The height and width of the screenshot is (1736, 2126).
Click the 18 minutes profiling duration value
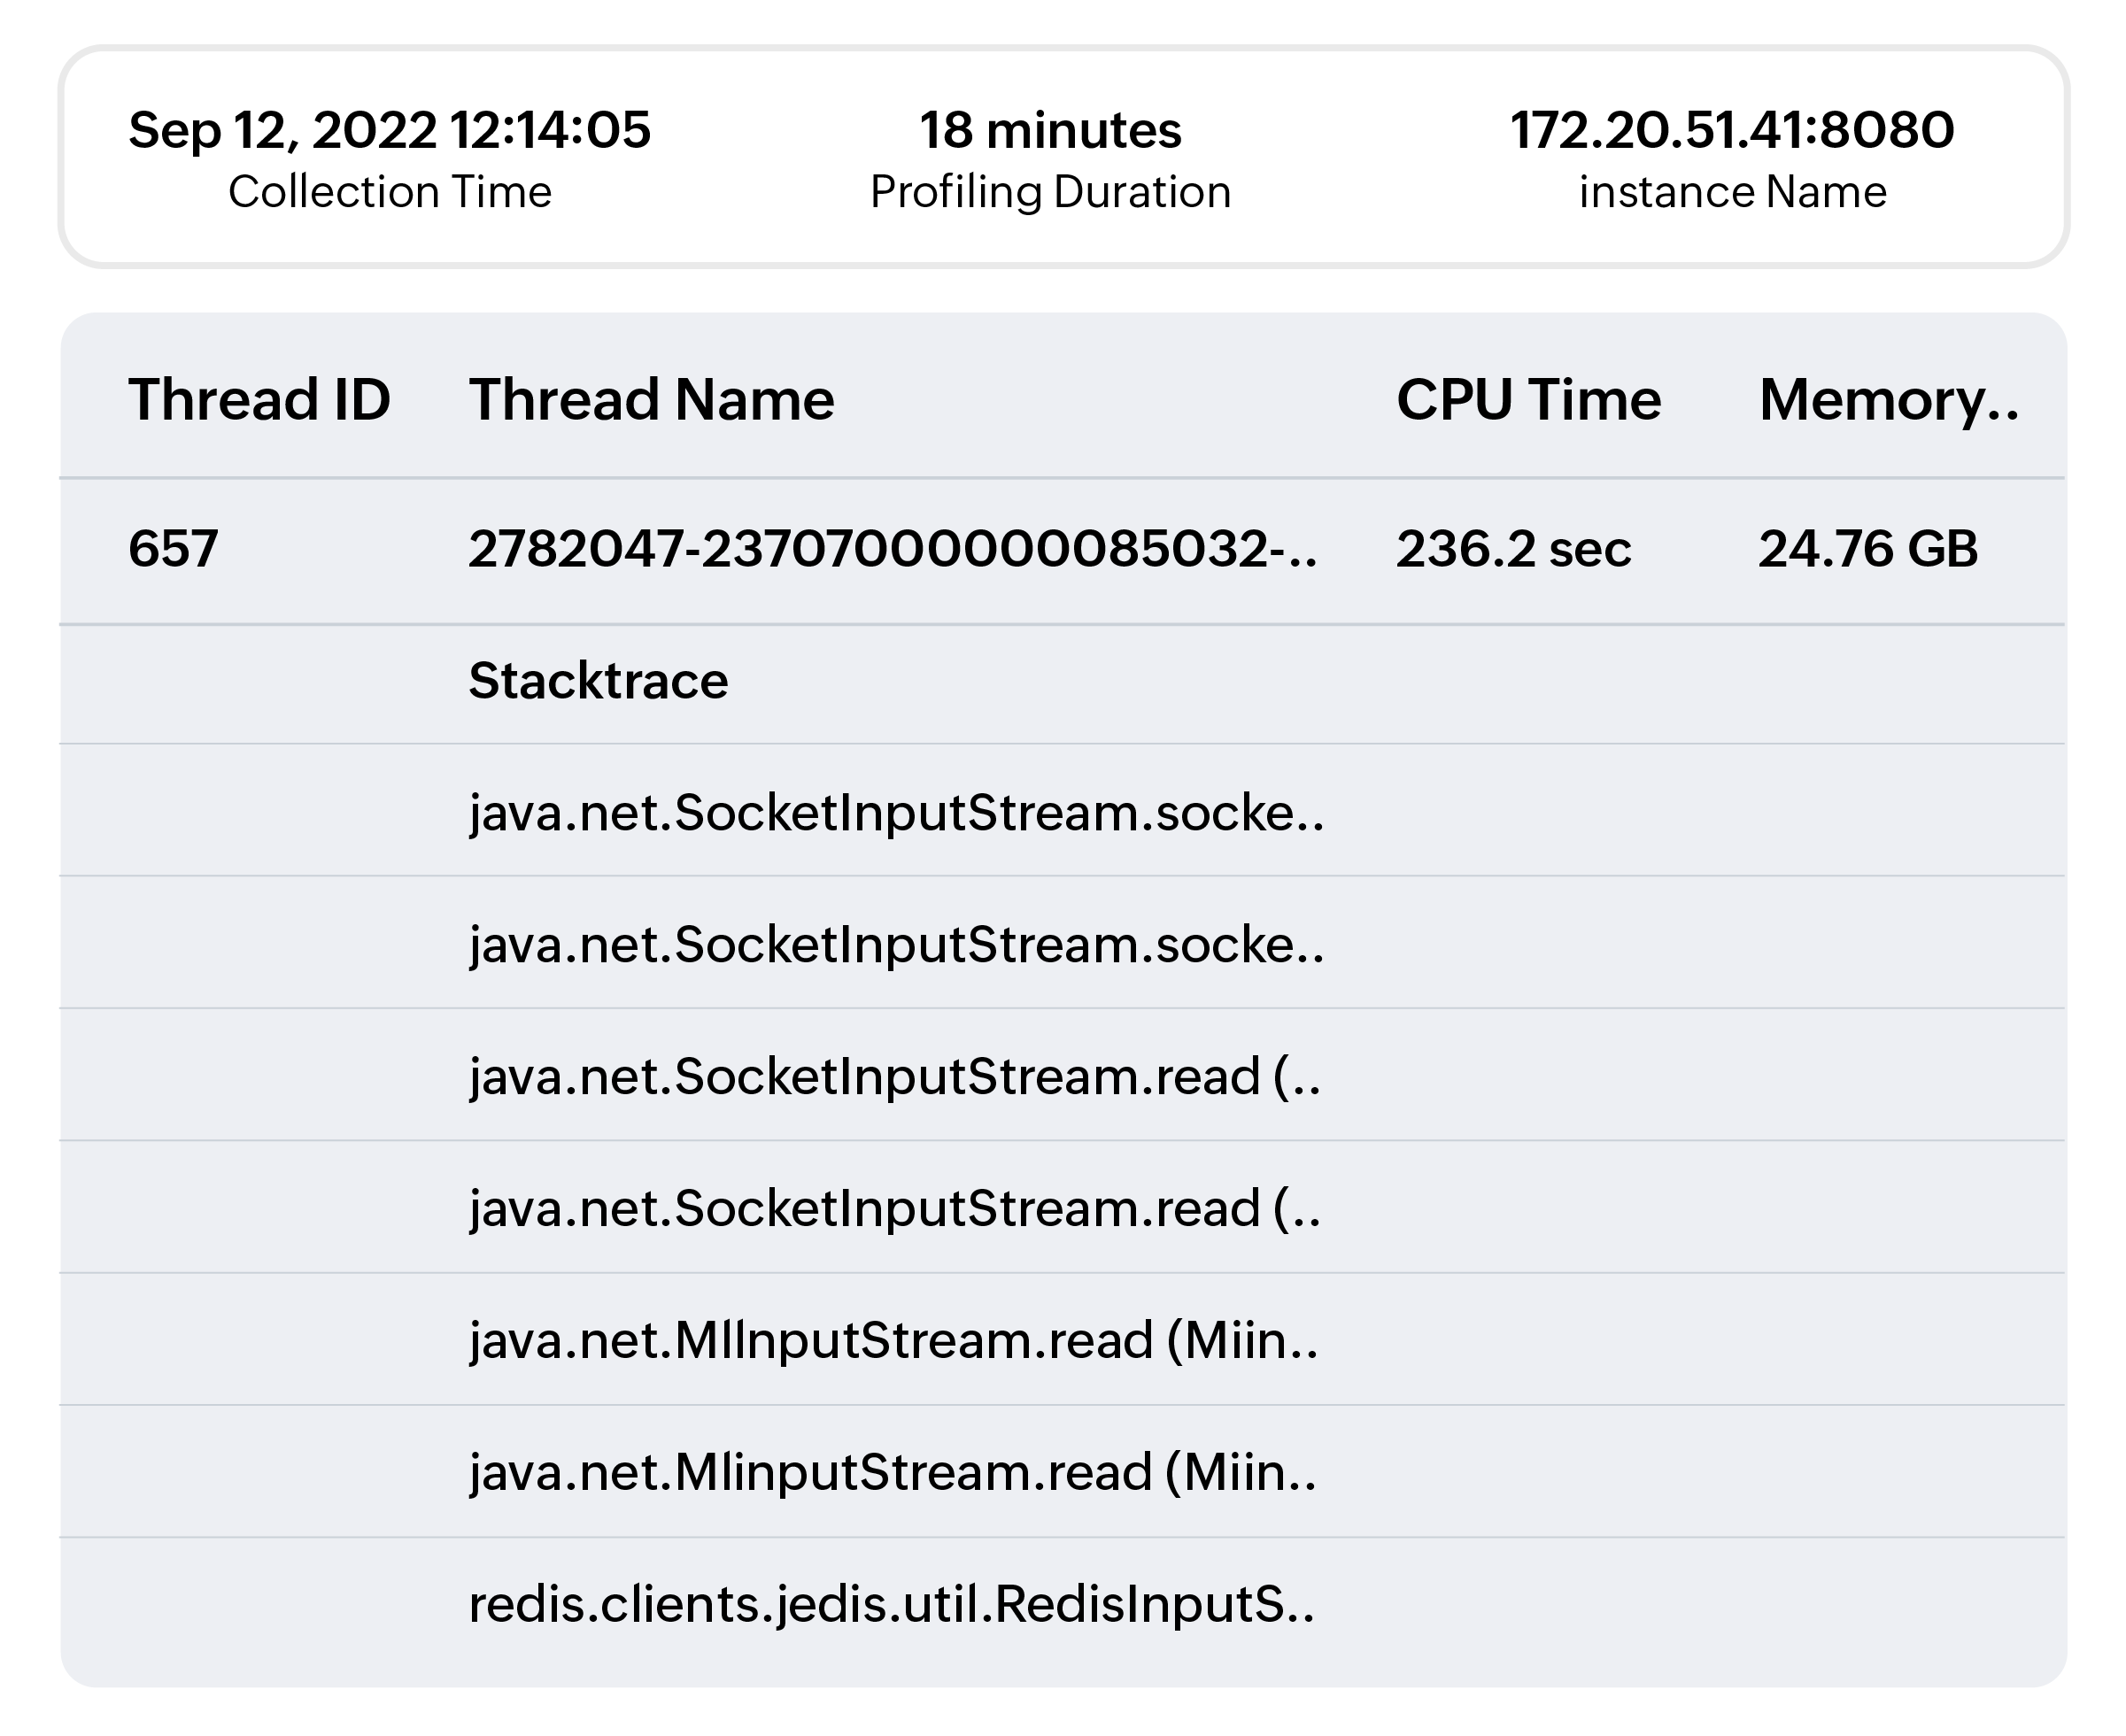(x=1050, y=130)
